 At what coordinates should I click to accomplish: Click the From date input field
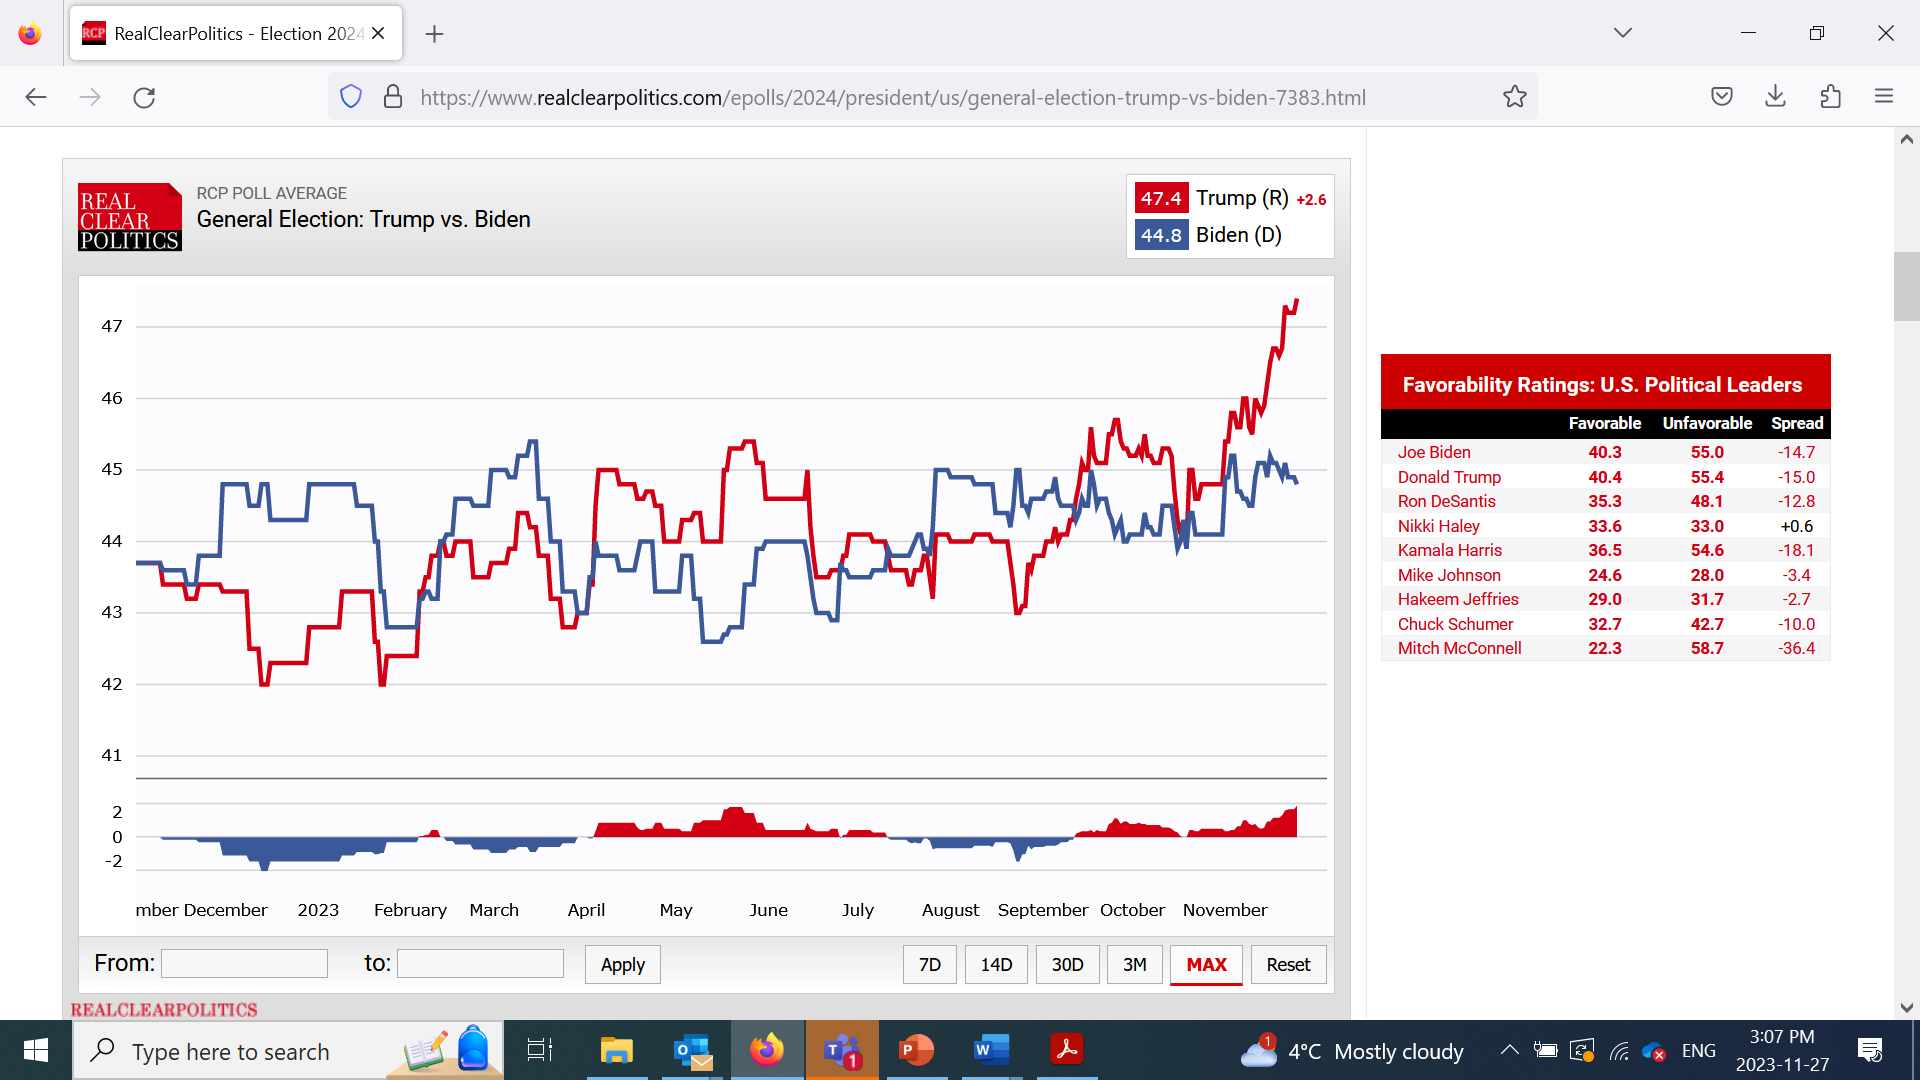[x=244, y=963]
